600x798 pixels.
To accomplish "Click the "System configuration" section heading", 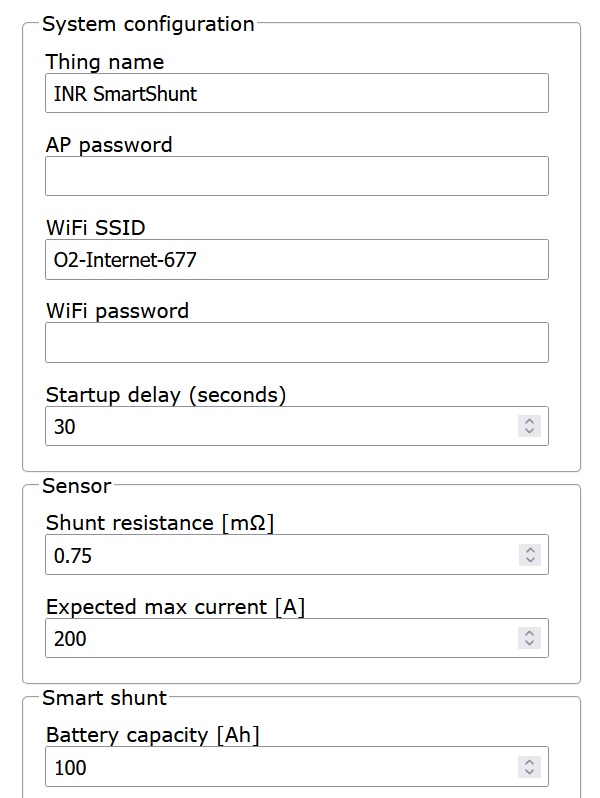I will click(148, 23).
